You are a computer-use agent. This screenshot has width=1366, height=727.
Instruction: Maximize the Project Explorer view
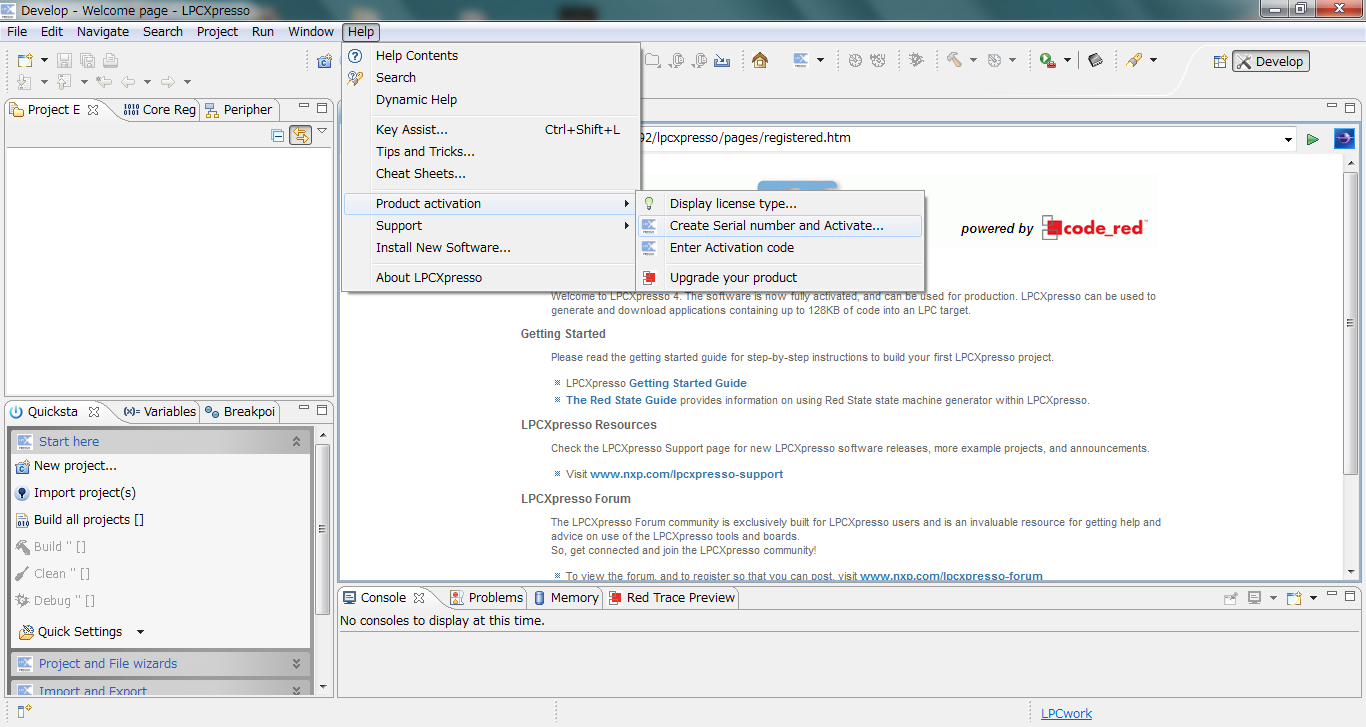pyautogui.click(x=322, y=108)
